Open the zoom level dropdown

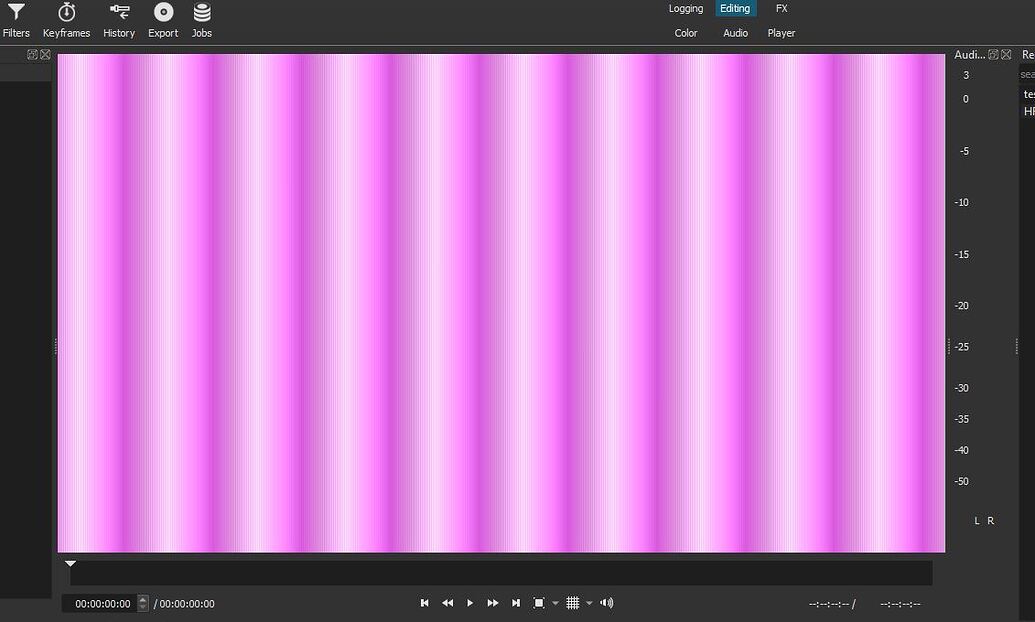click(556, 603)
